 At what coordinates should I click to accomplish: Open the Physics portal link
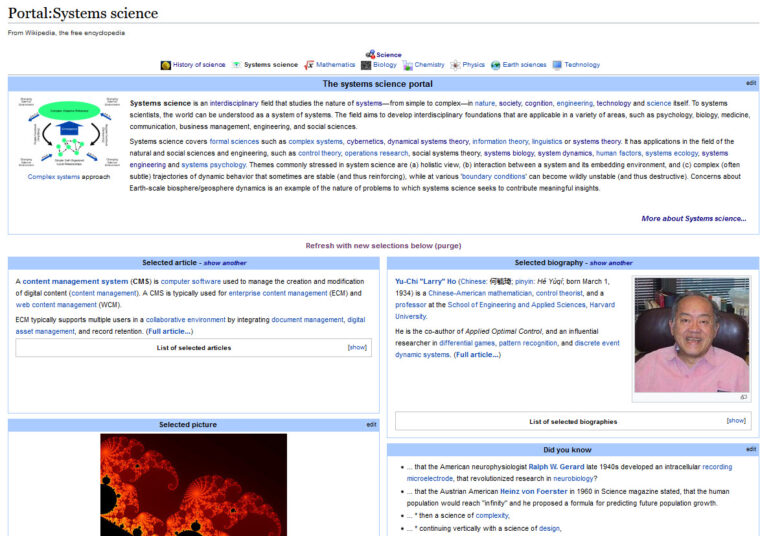474,65
